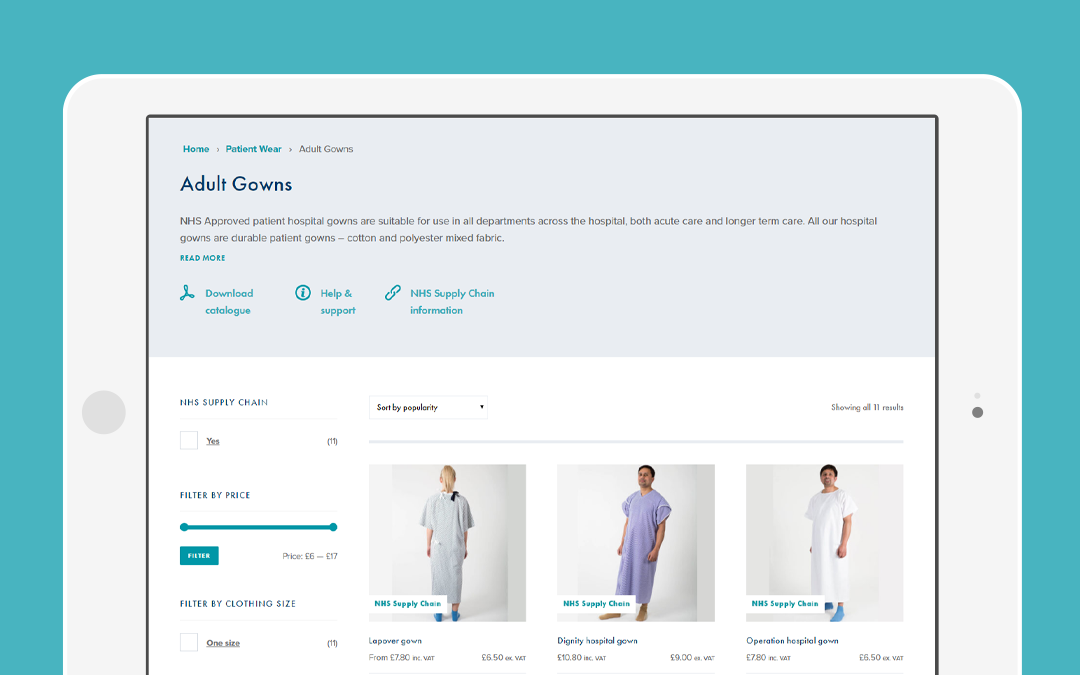This screenshot has height=675, width=1080.
Task: Click the 'FILTER BY PRICE' heading
Action: pos(215,495)
